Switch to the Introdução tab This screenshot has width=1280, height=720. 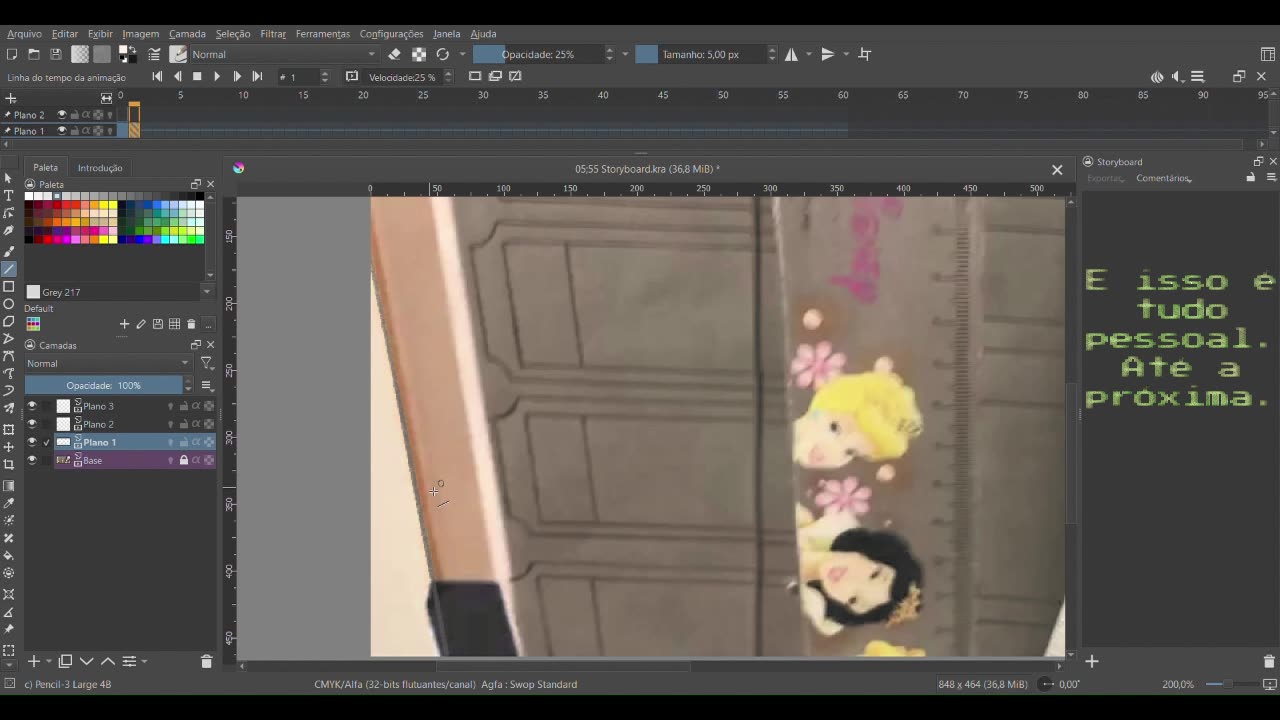(100, 168)
